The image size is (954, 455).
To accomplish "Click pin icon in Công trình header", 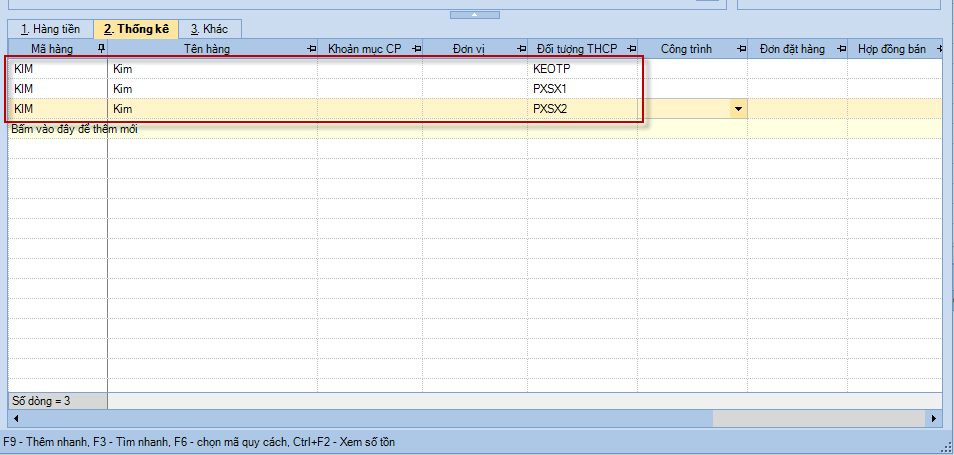I will pos(742,49).
